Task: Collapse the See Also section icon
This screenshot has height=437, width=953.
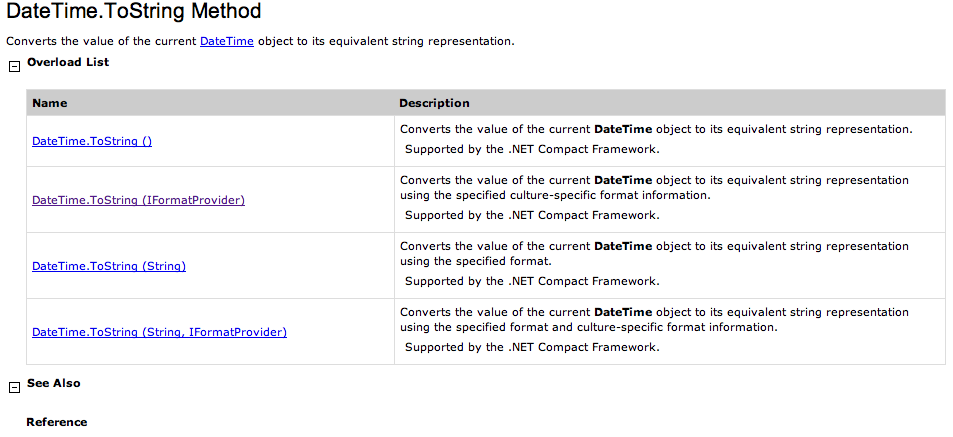Action: click(14, 387)
